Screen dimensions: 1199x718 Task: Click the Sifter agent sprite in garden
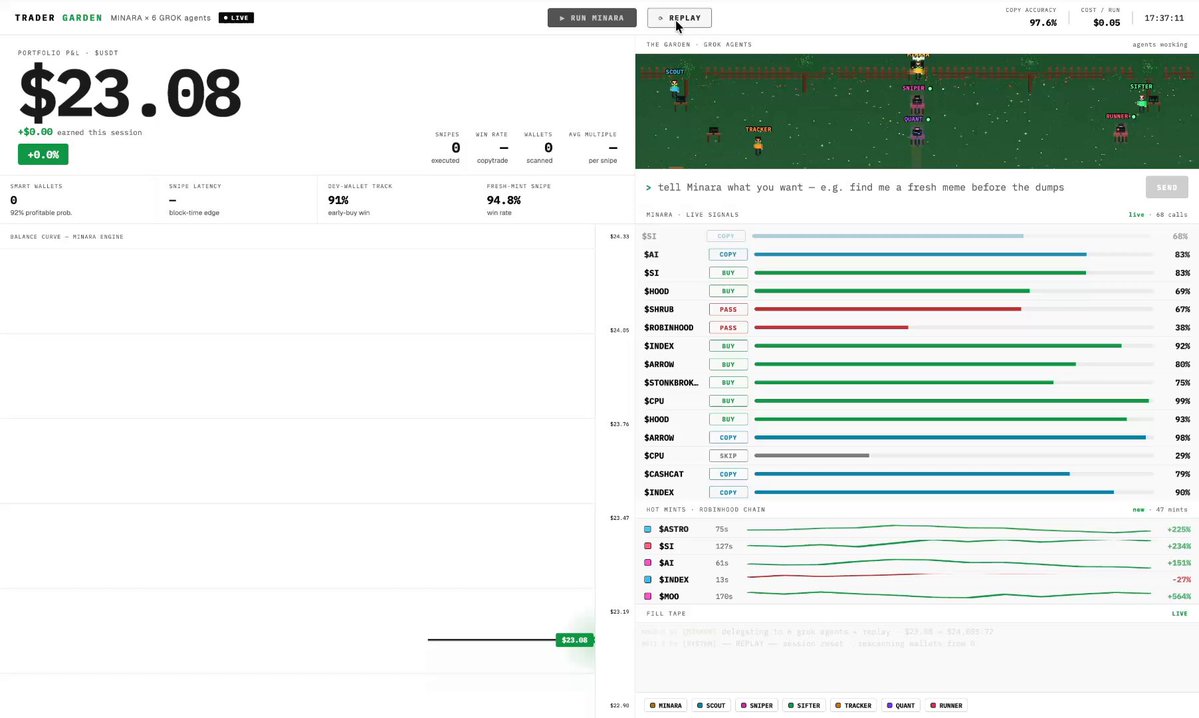[x=1142, y=100]
